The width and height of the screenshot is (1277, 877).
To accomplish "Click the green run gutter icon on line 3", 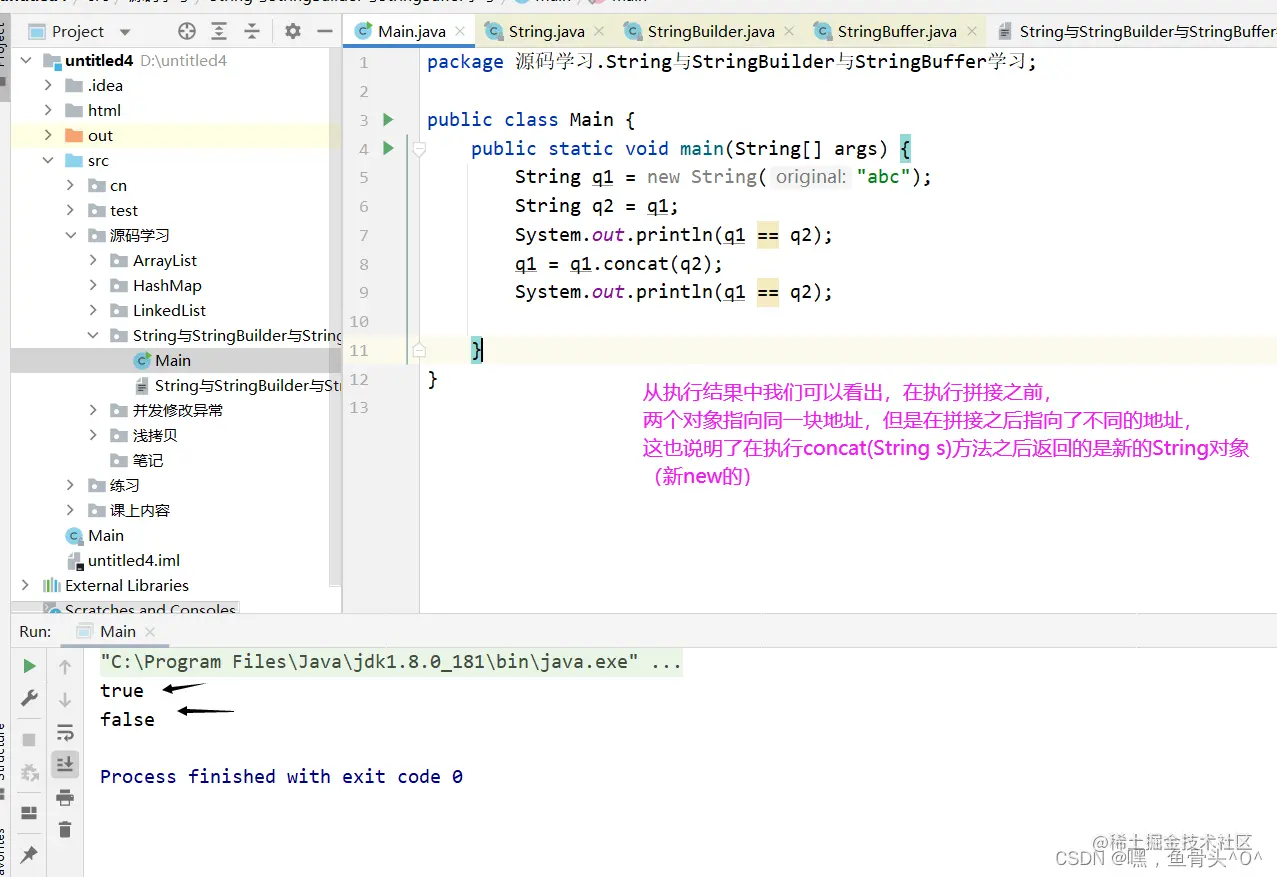I will [389, 120].
